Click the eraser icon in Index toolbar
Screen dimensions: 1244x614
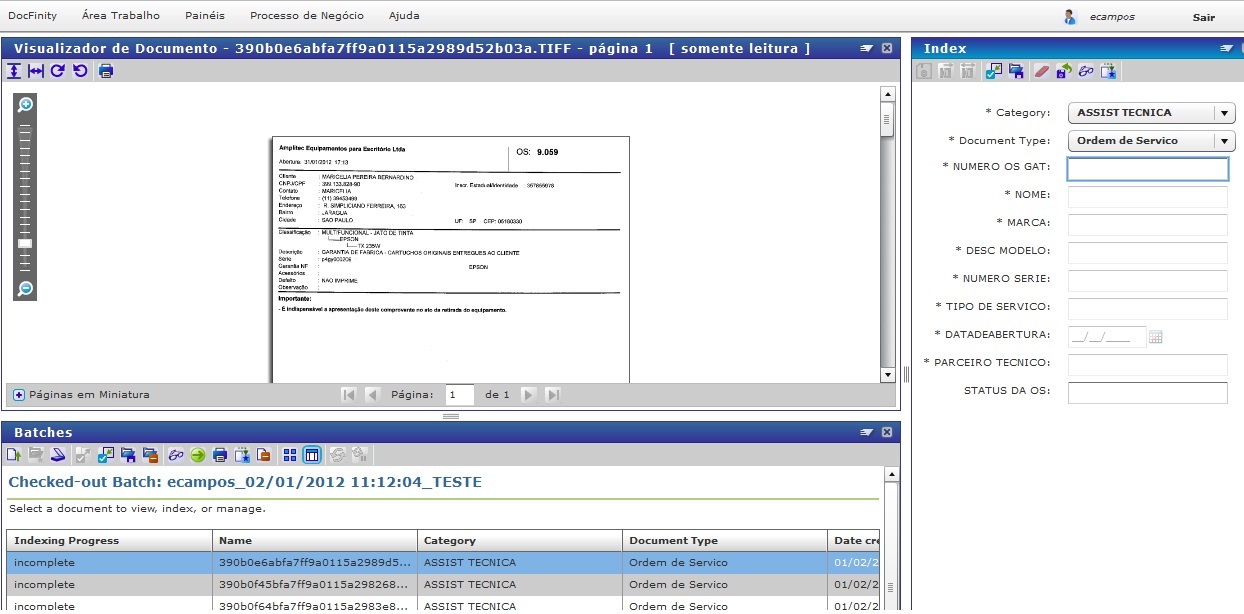click(1042, 71)
